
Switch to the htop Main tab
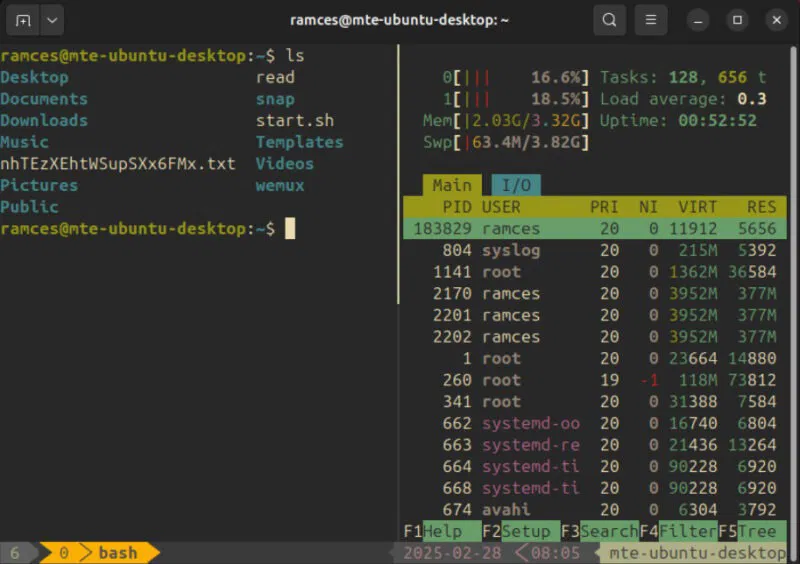451,185
